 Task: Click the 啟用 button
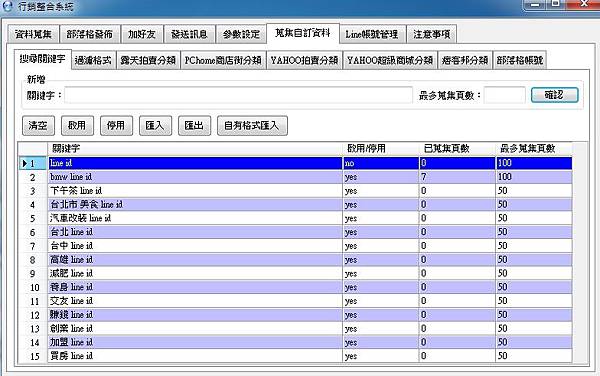point(77,125)
